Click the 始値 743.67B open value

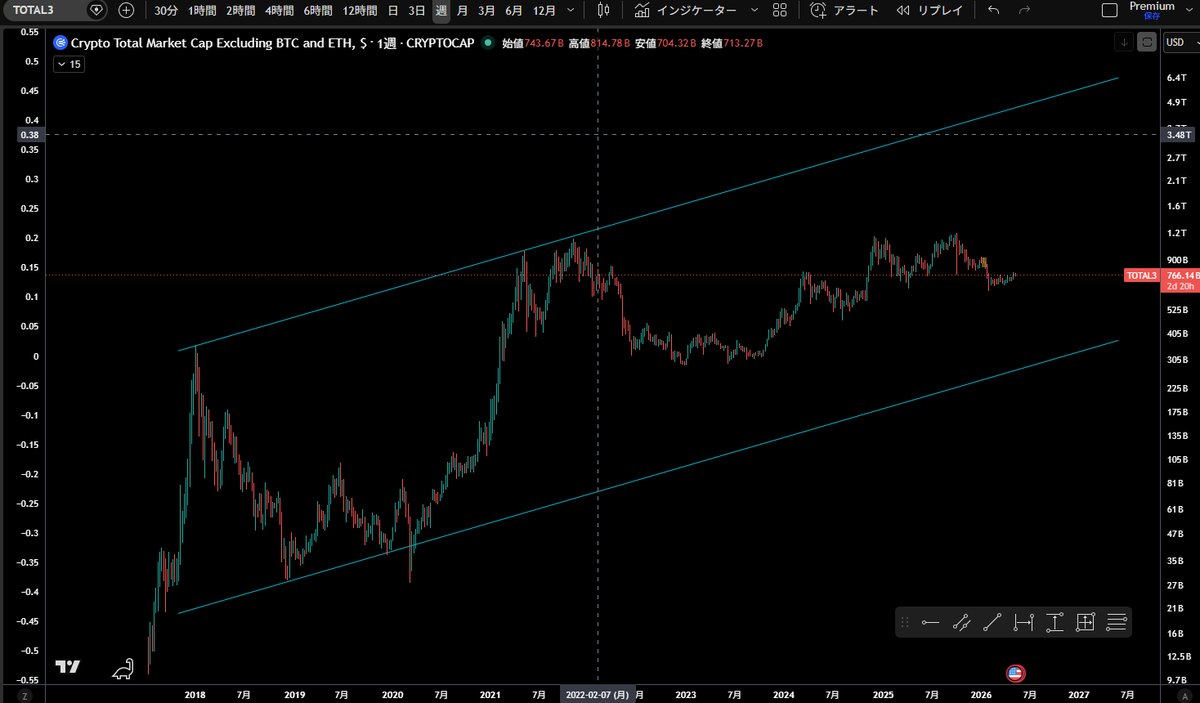[531, 43]
